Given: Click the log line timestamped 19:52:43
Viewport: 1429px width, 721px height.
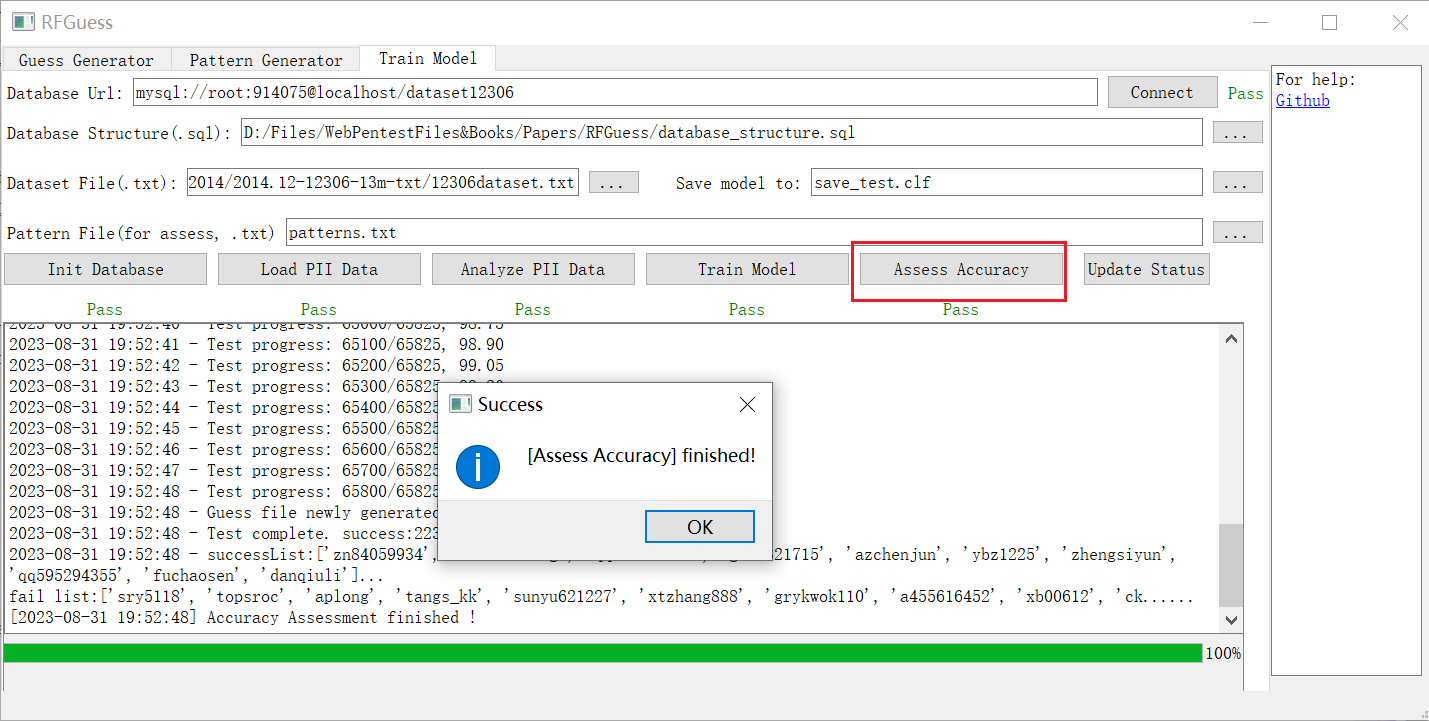Looking at the screenshot, I should (x=224, y=386).
